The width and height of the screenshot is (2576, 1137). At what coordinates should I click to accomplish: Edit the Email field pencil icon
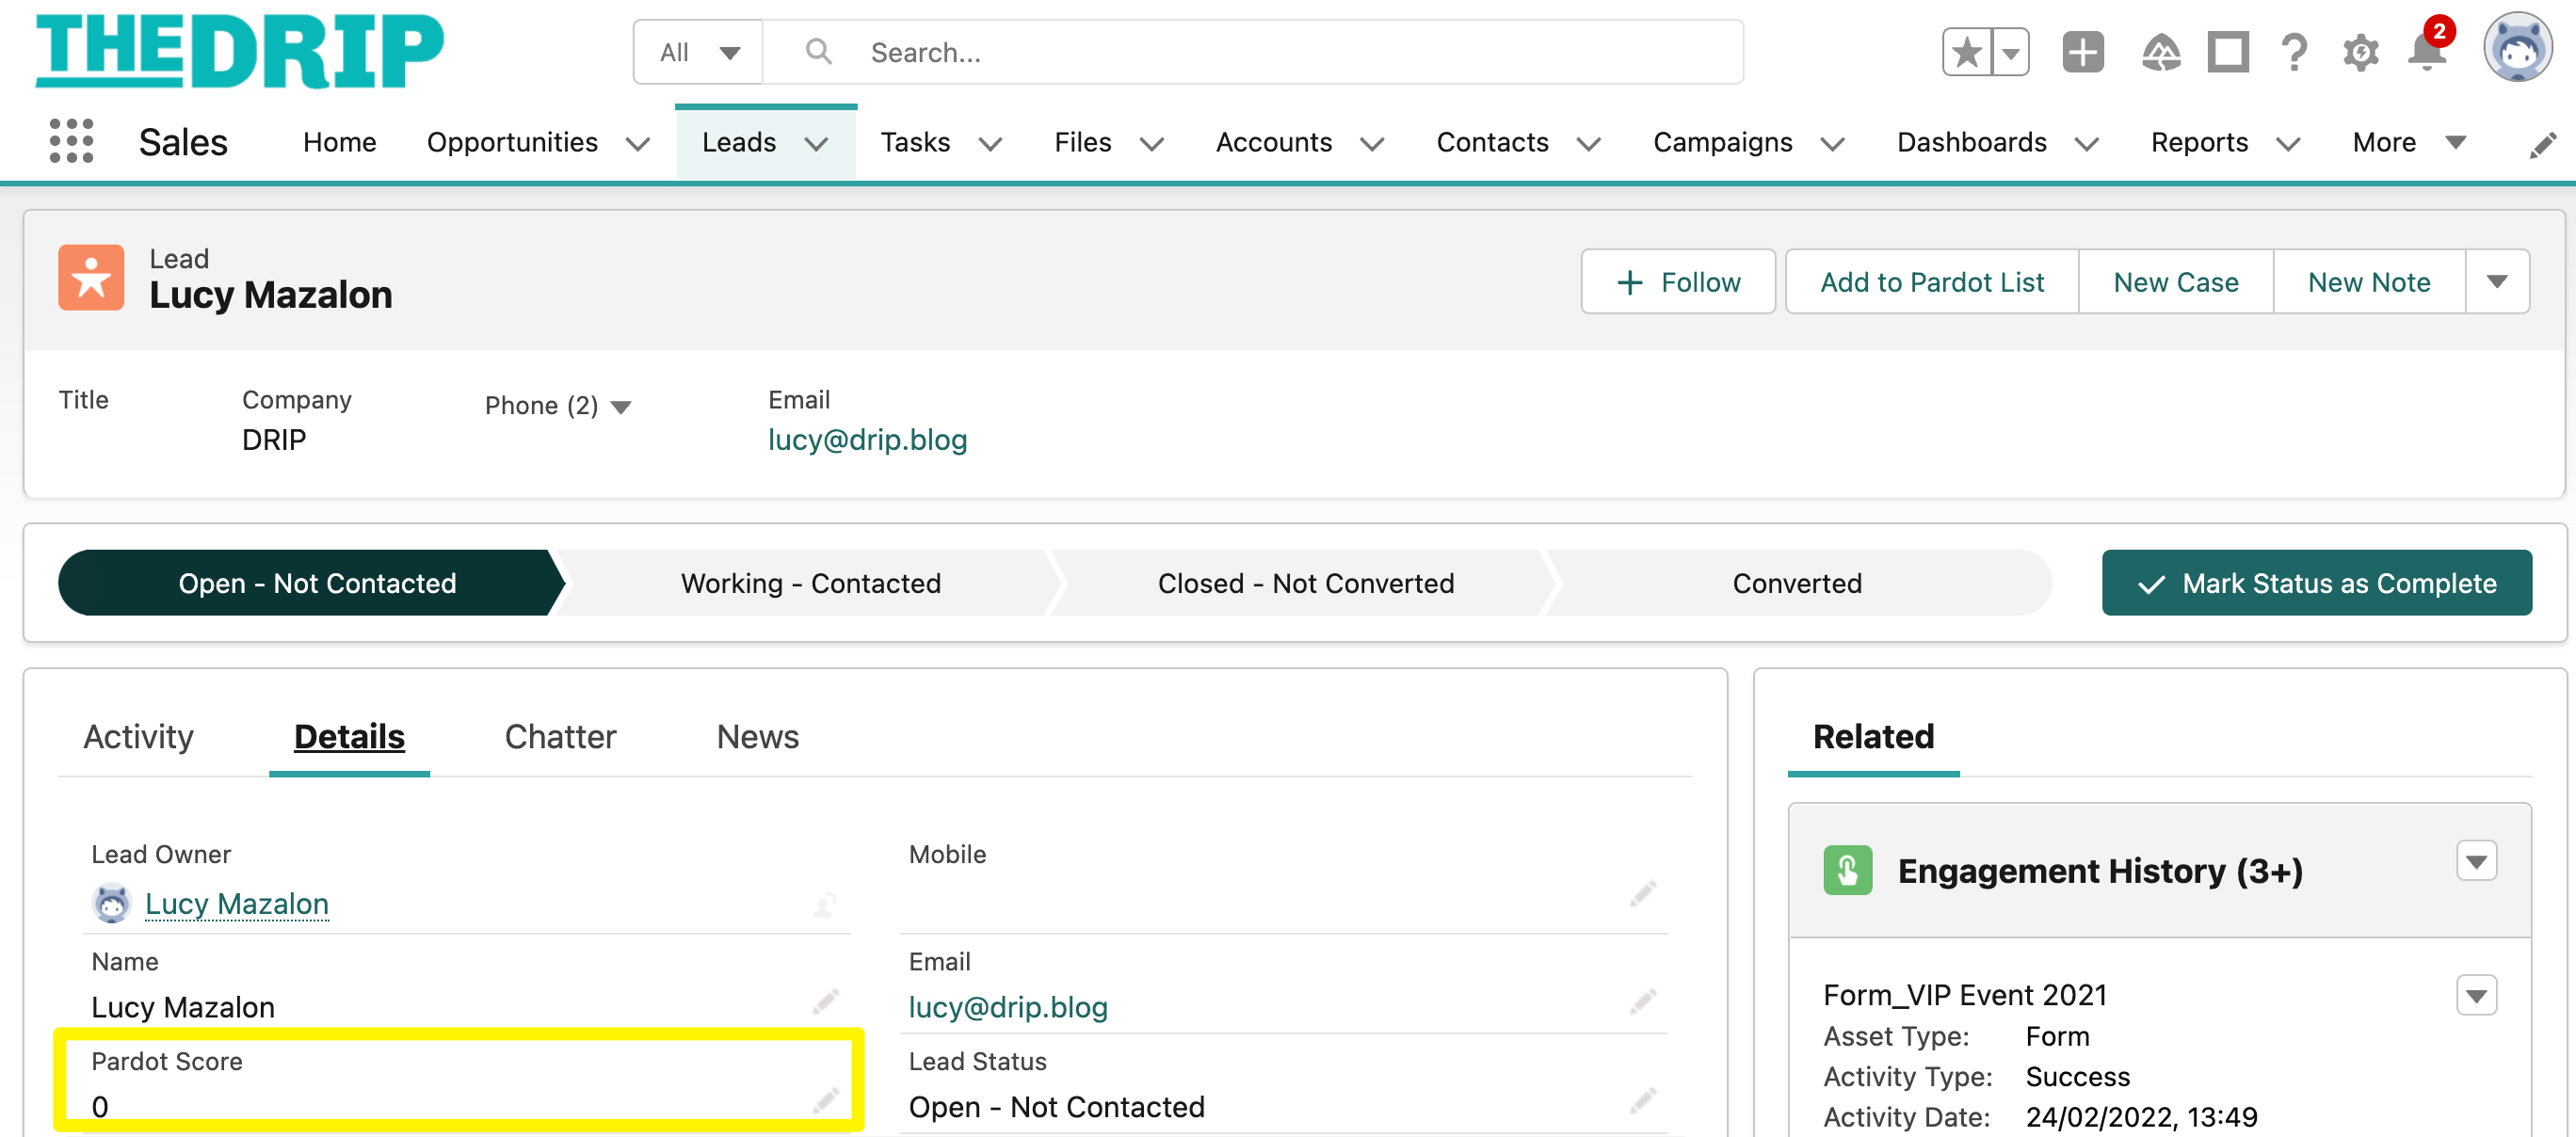[1643, 1001]
